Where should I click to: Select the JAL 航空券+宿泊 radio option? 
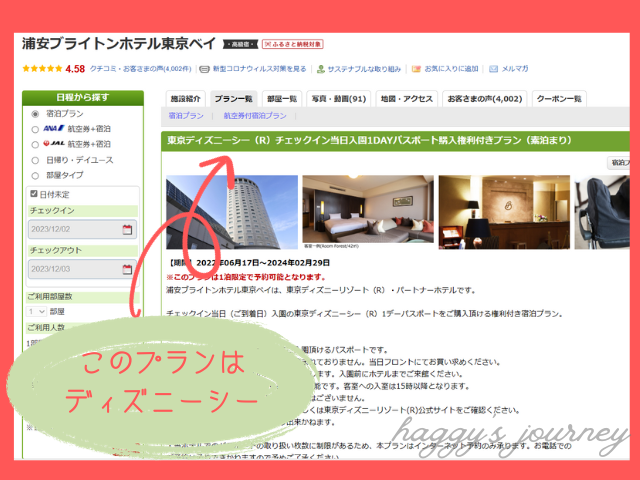[35, 144]
